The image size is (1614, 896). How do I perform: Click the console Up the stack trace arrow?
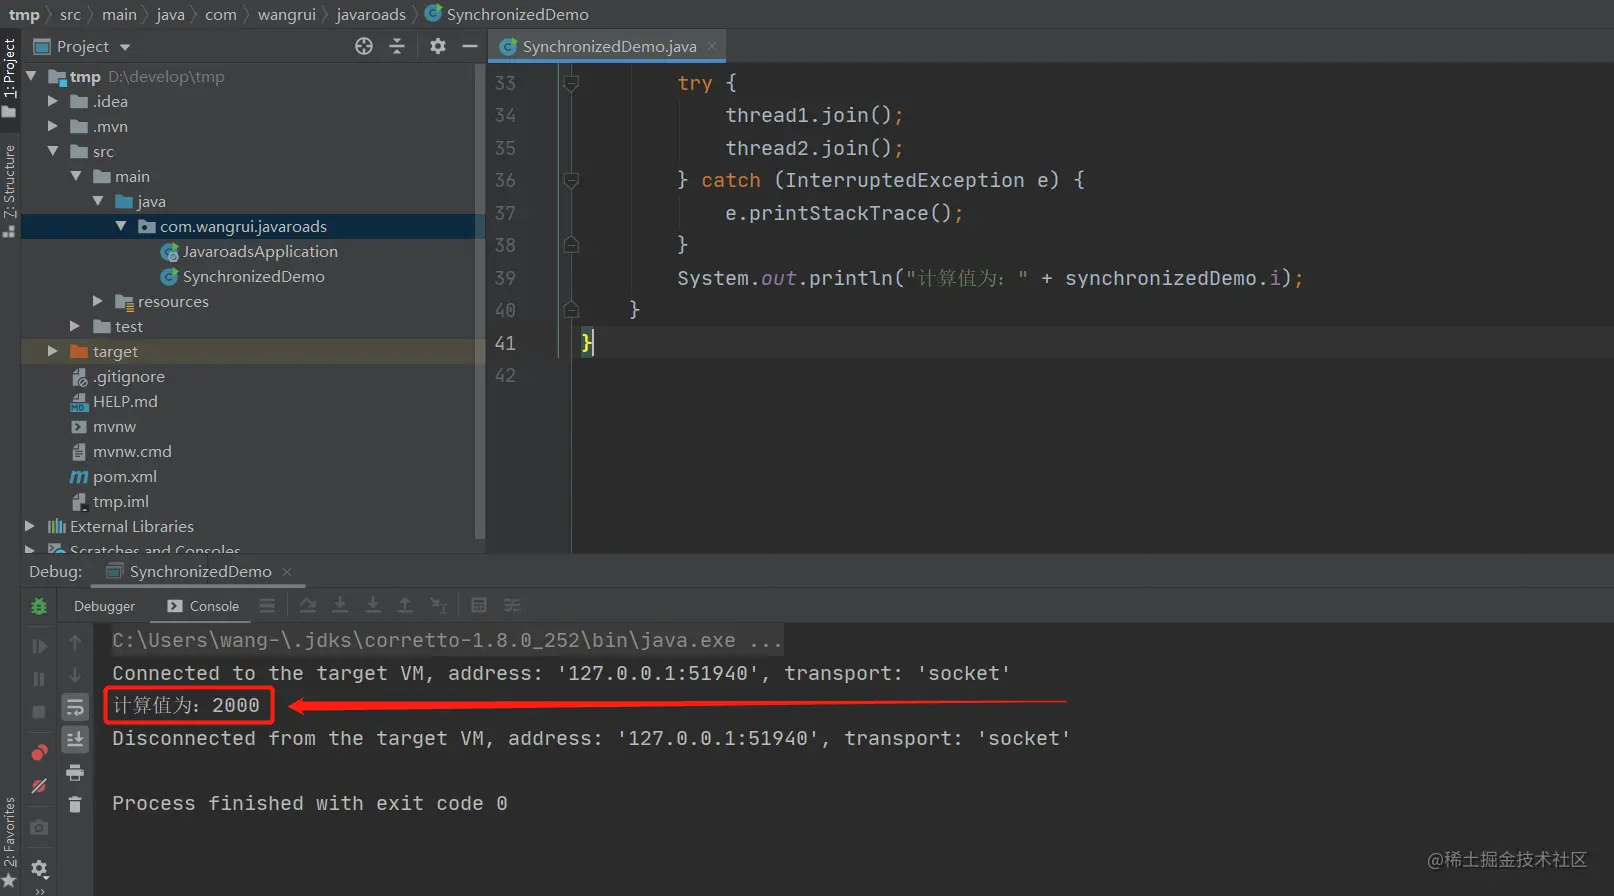[x=75, y=642]
